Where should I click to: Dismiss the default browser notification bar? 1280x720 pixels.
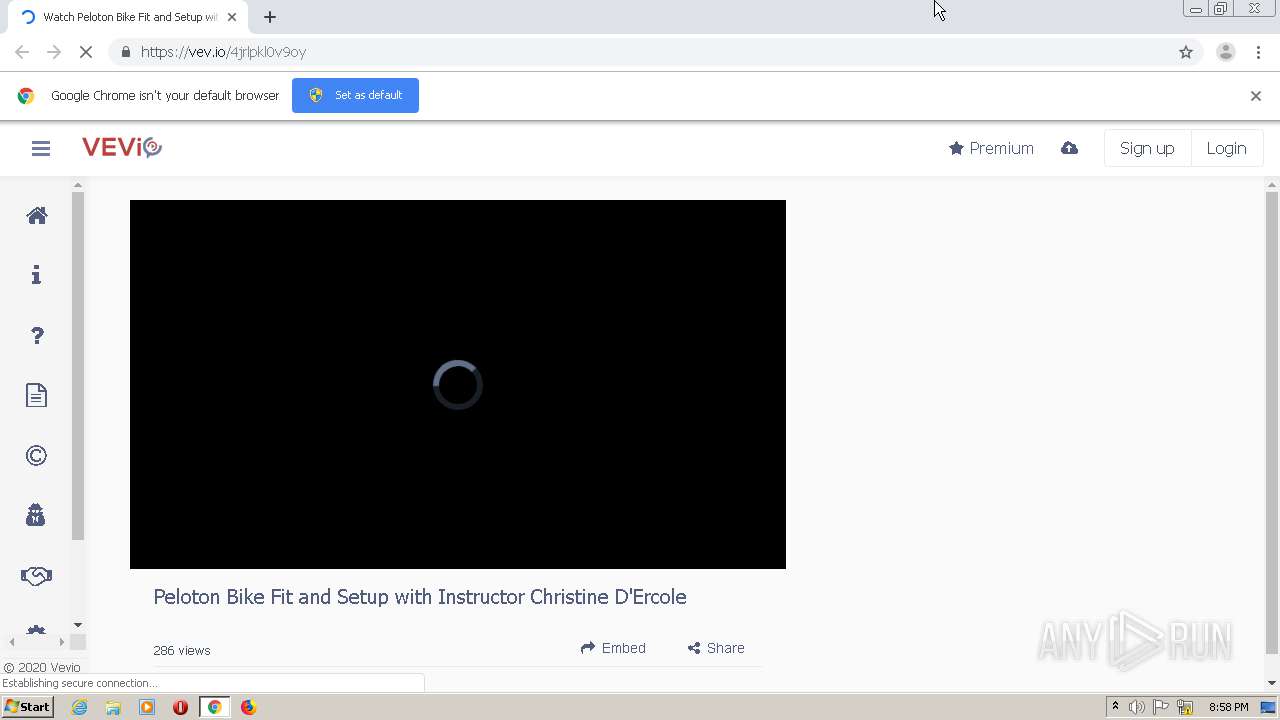coord(1256,96)
